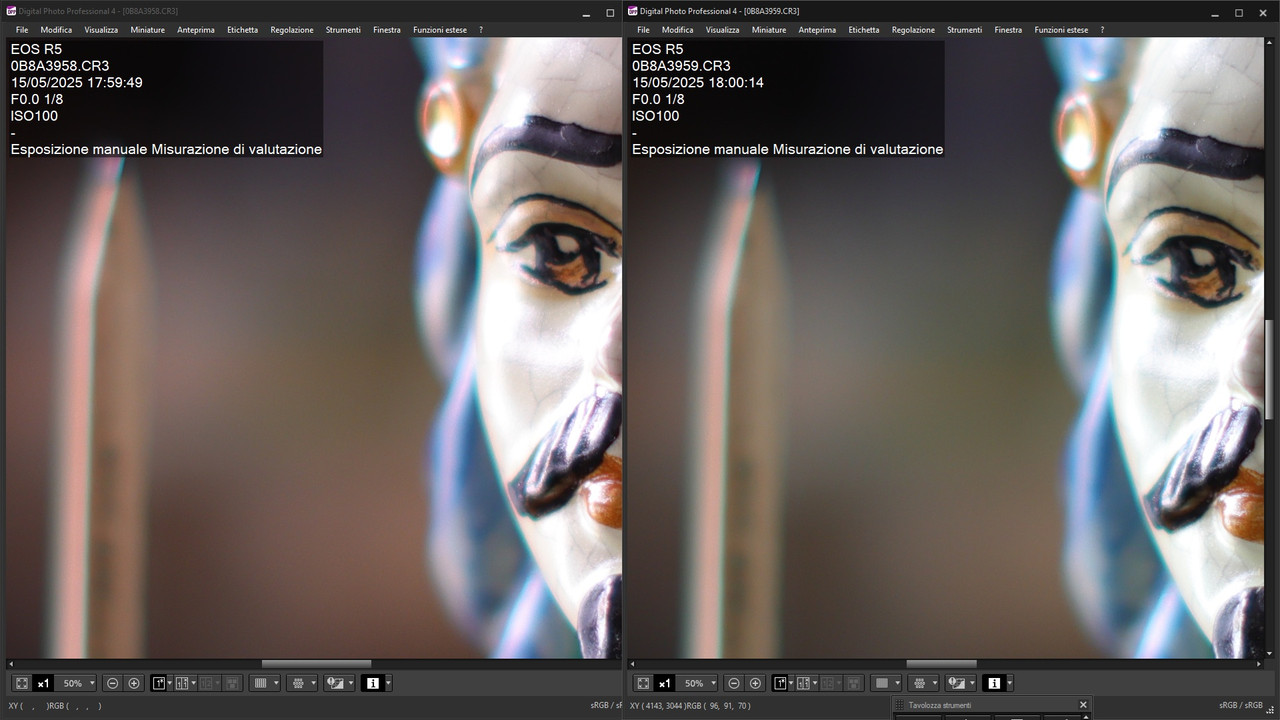Screen dimensions: 1280x720
Task: Open File menu in 0B8A3959.CR3 window
Action: click(643, 30)
